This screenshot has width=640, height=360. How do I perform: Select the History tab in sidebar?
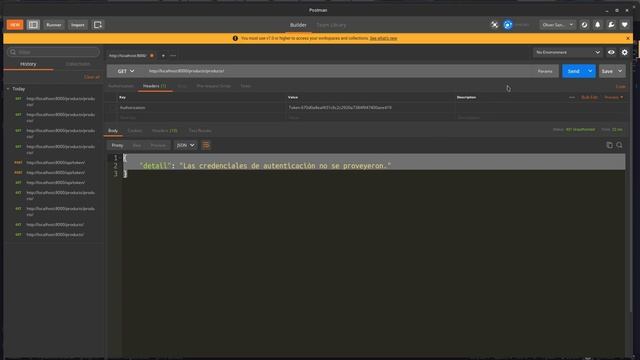[28, 64]
